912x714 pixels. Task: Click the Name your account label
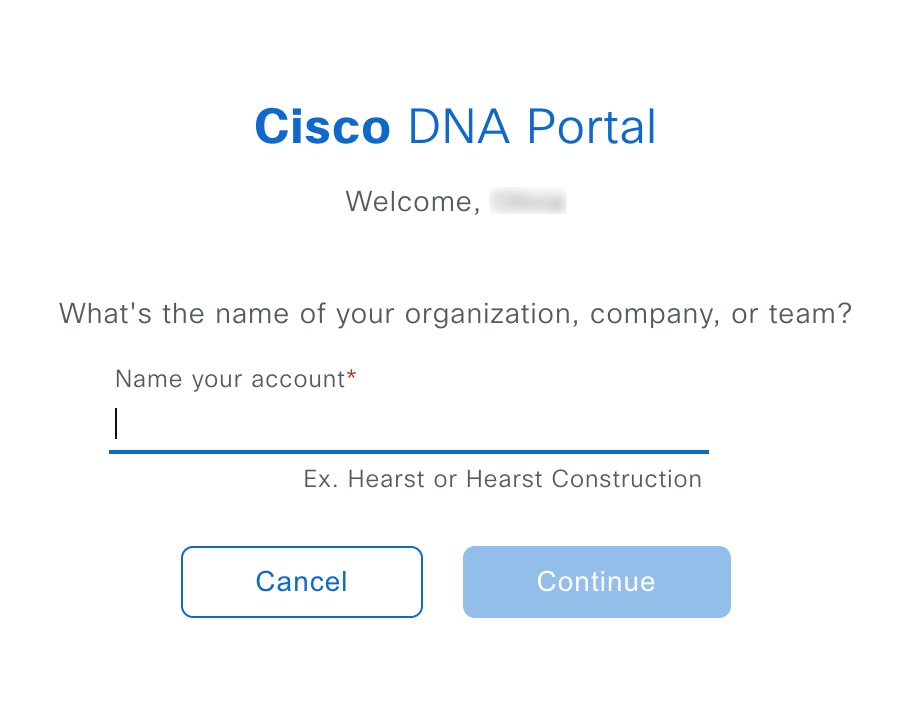(x=228, y=379)
